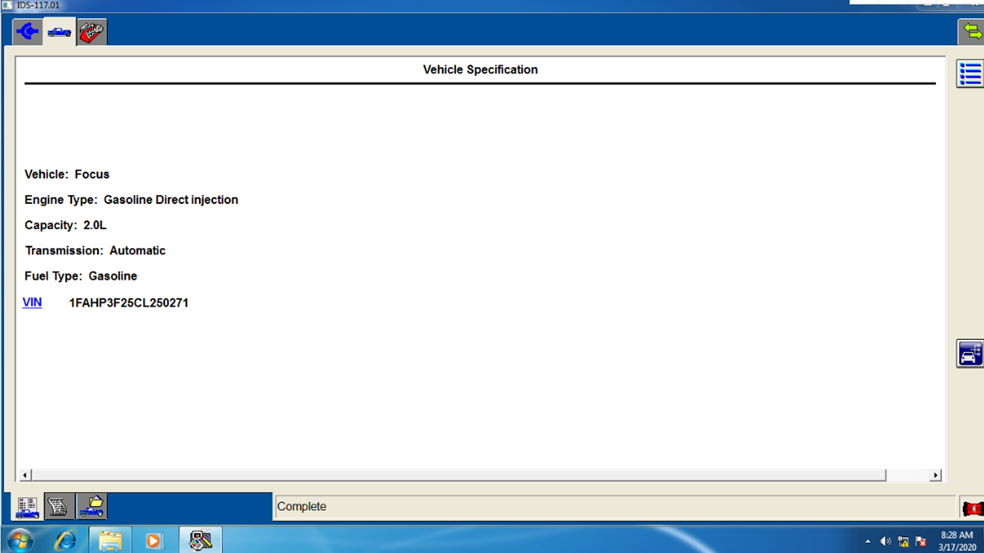Open the taskbar clock 8:28 AM
This screenshot has height=553, width=984.
coord(957,541)
